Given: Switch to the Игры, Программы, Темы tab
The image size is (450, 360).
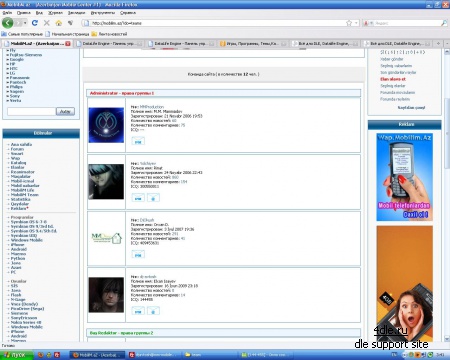Looking at the screenshot, I should coord(253,43).
